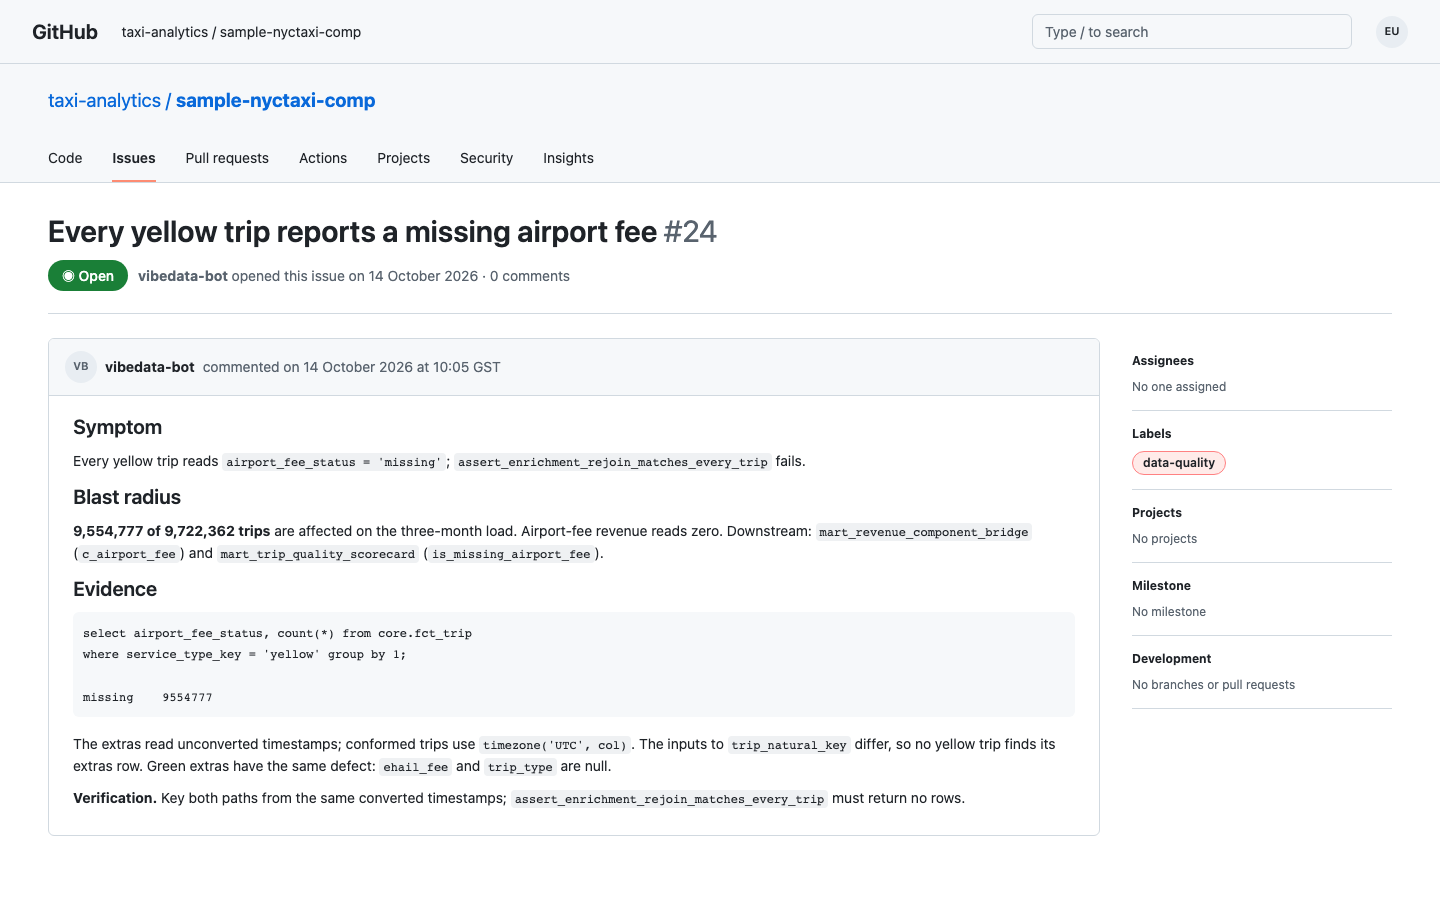Click the Blast radius heading
1440x900 pixels.
coord(127,497)
